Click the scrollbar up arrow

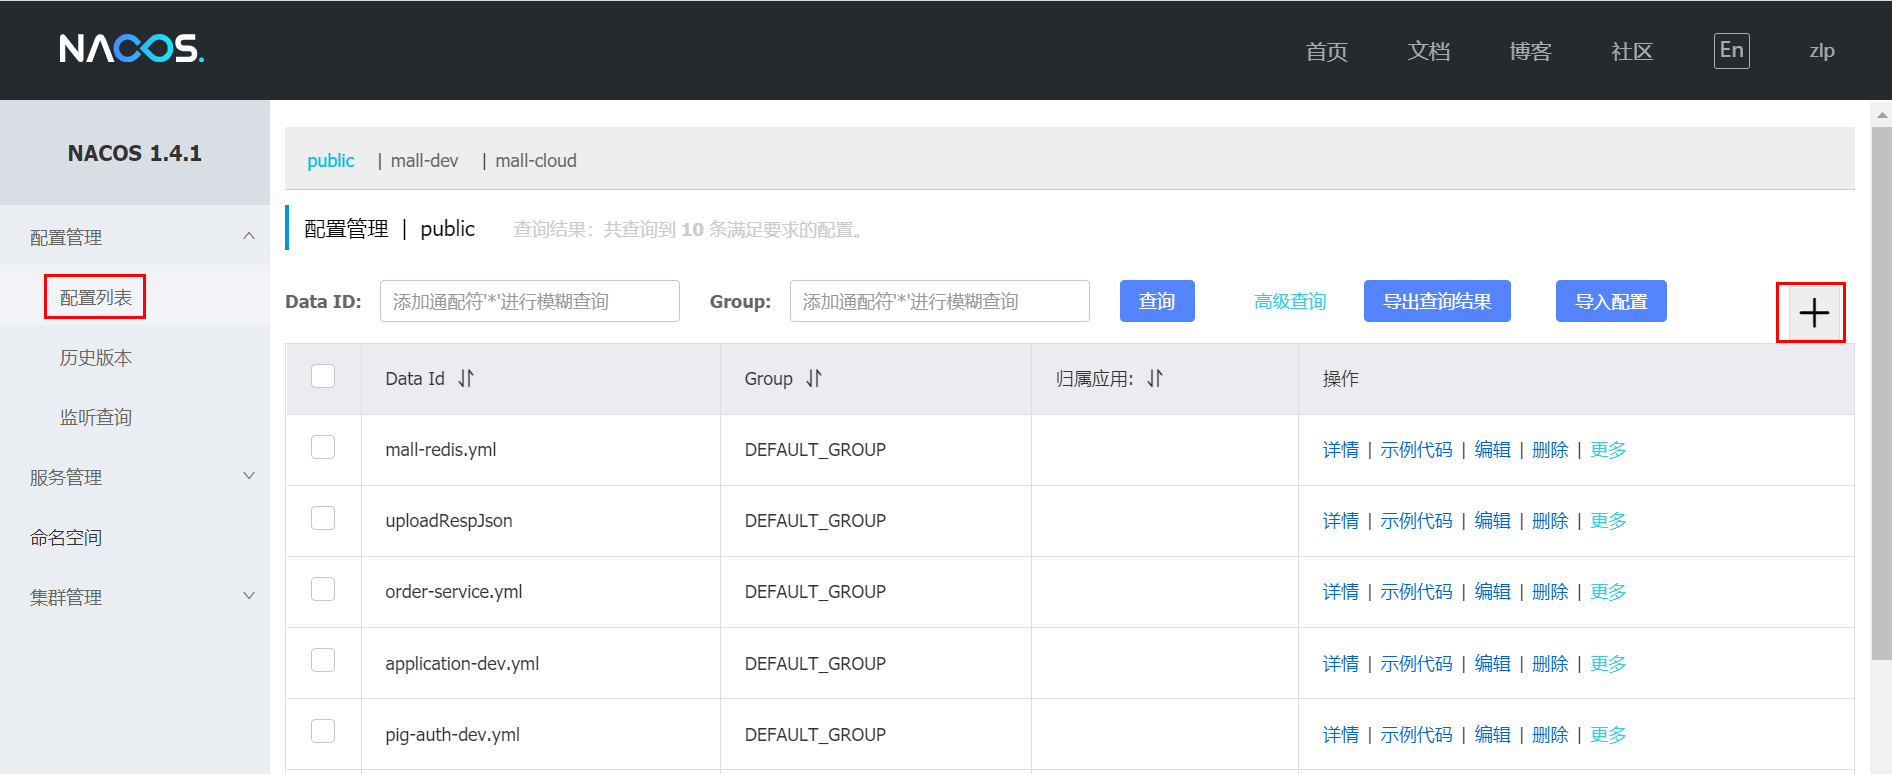(x=1881, y=114)
